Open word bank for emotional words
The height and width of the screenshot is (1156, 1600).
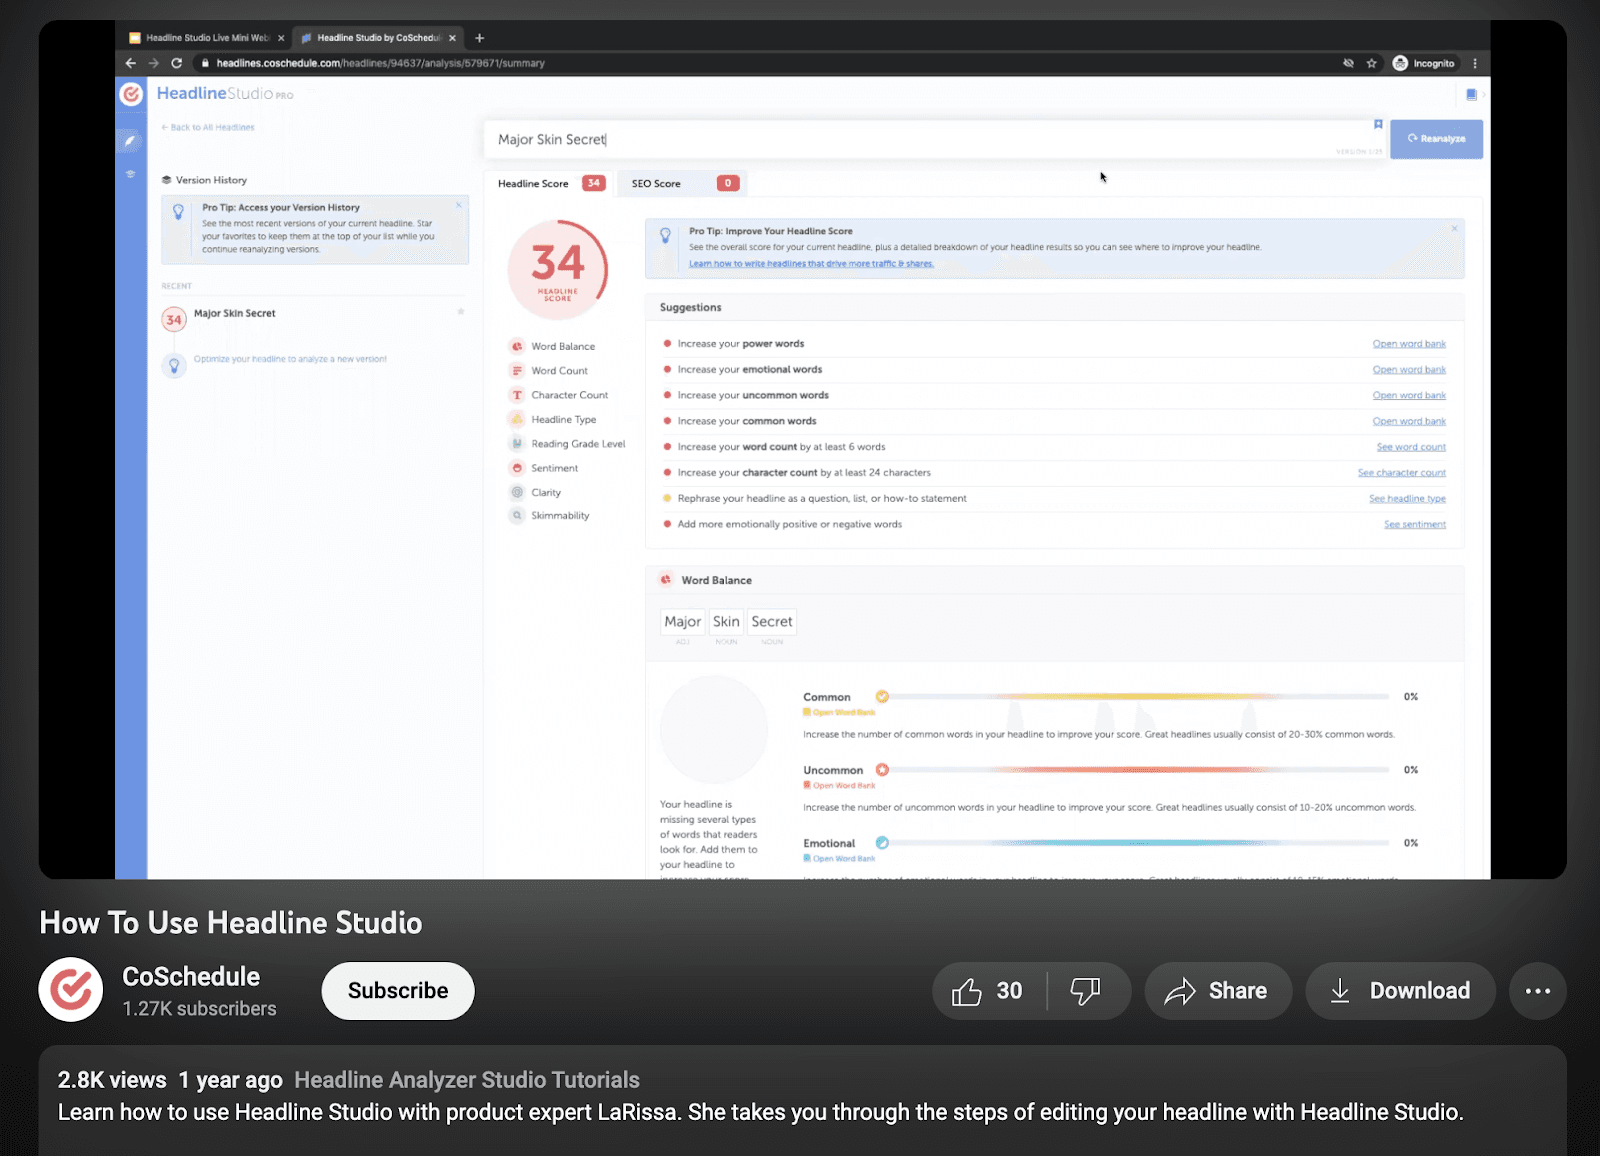coord(1409,370)
